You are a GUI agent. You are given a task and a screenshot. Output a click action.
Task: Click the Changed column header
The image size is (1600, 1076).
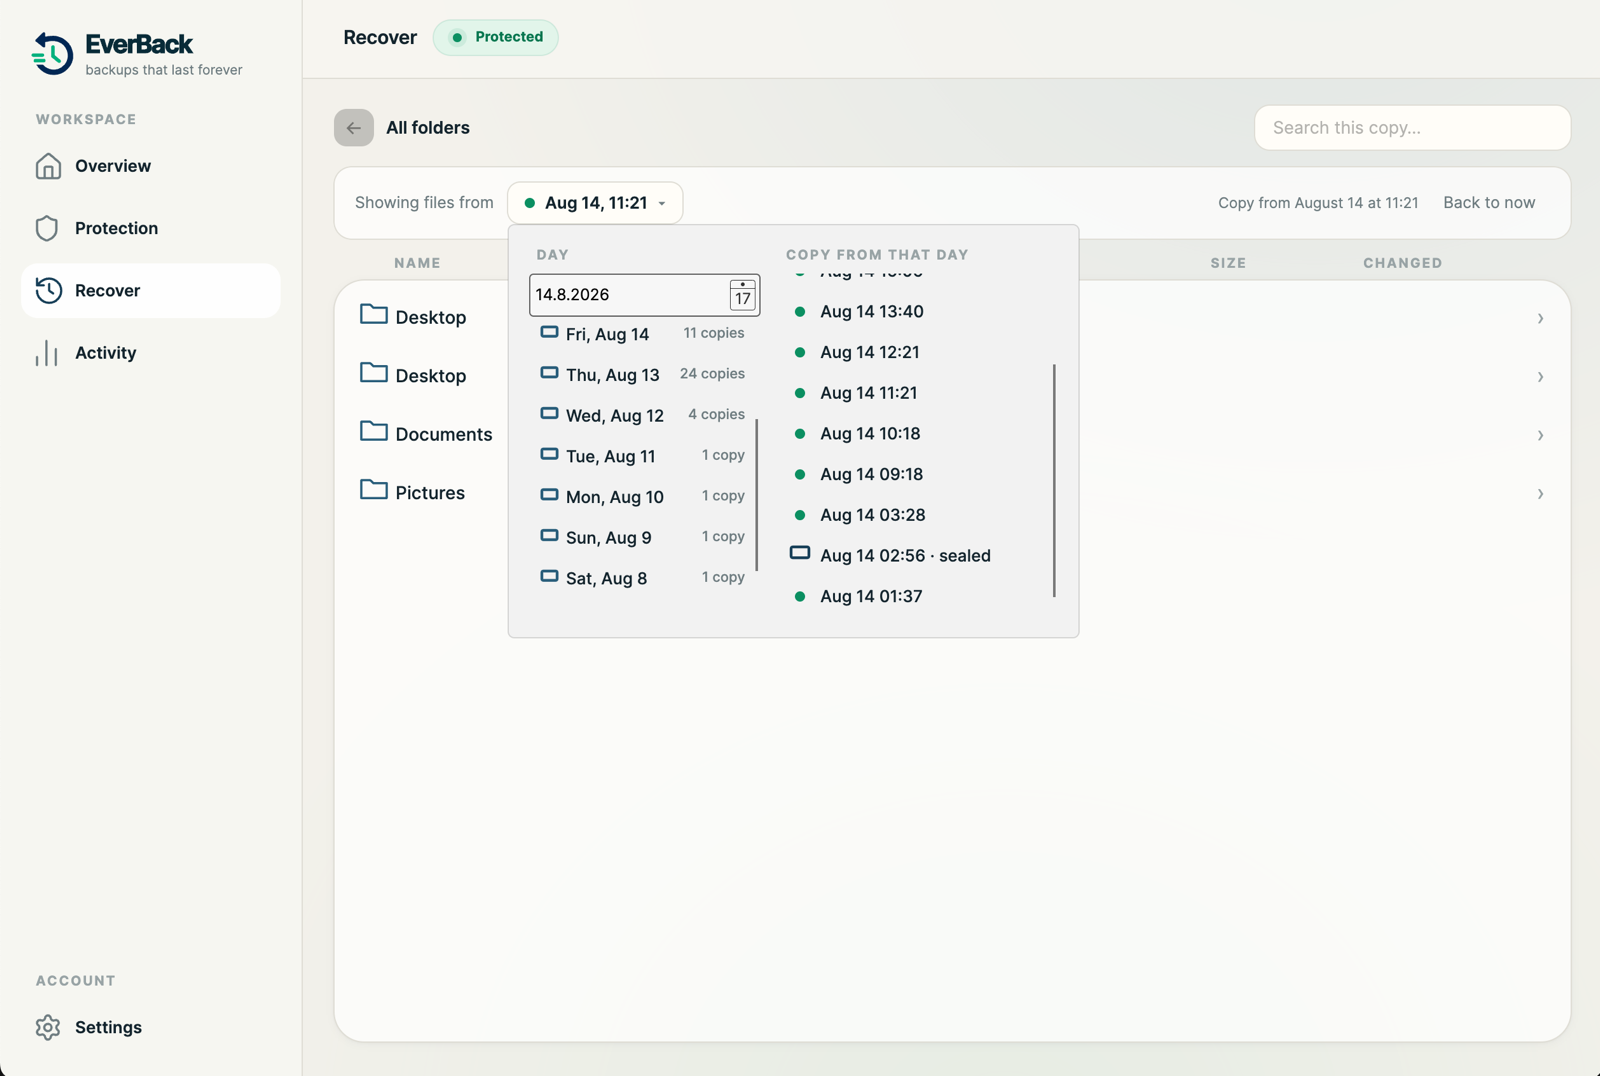coord(1402,263)
